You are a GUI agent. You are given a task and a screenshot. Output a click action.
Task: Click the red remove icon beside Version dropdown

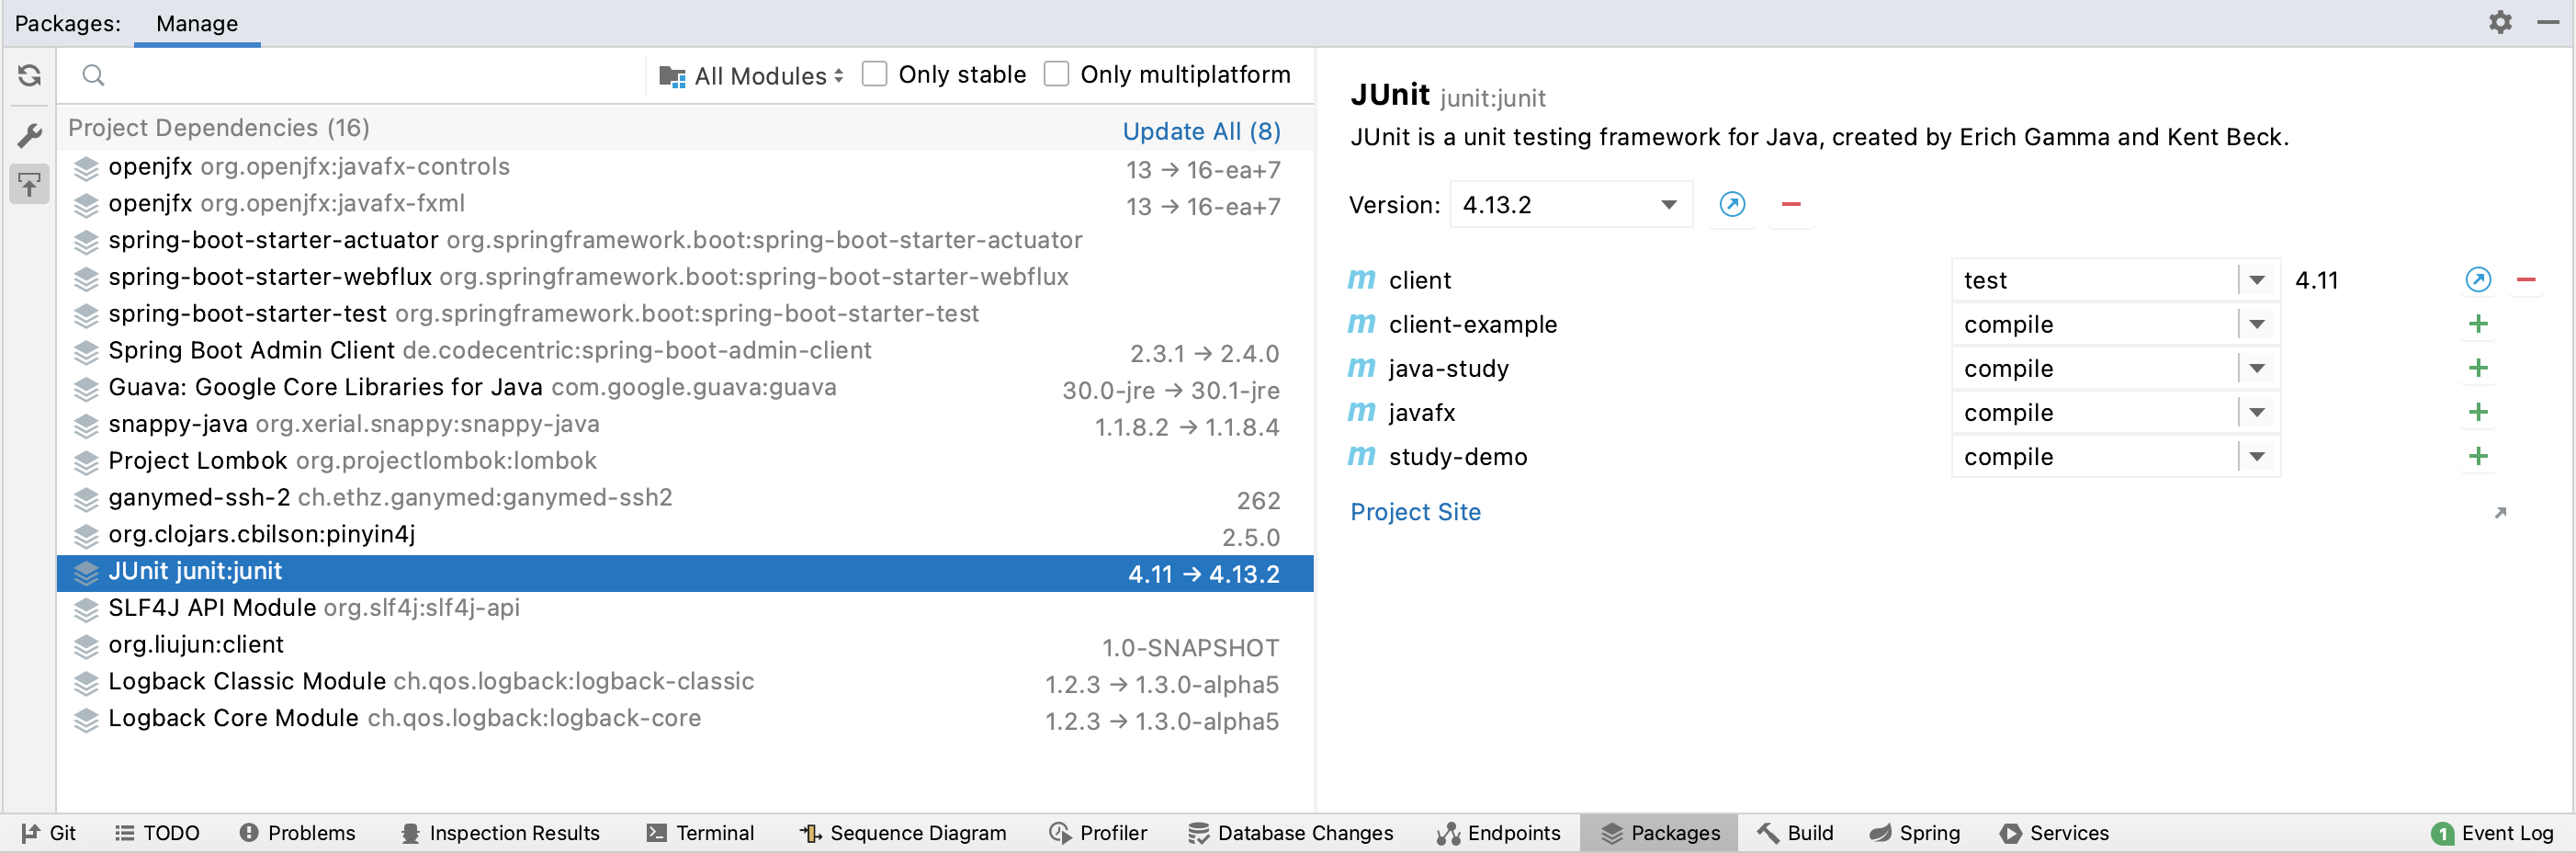[x=1791, y=204]
